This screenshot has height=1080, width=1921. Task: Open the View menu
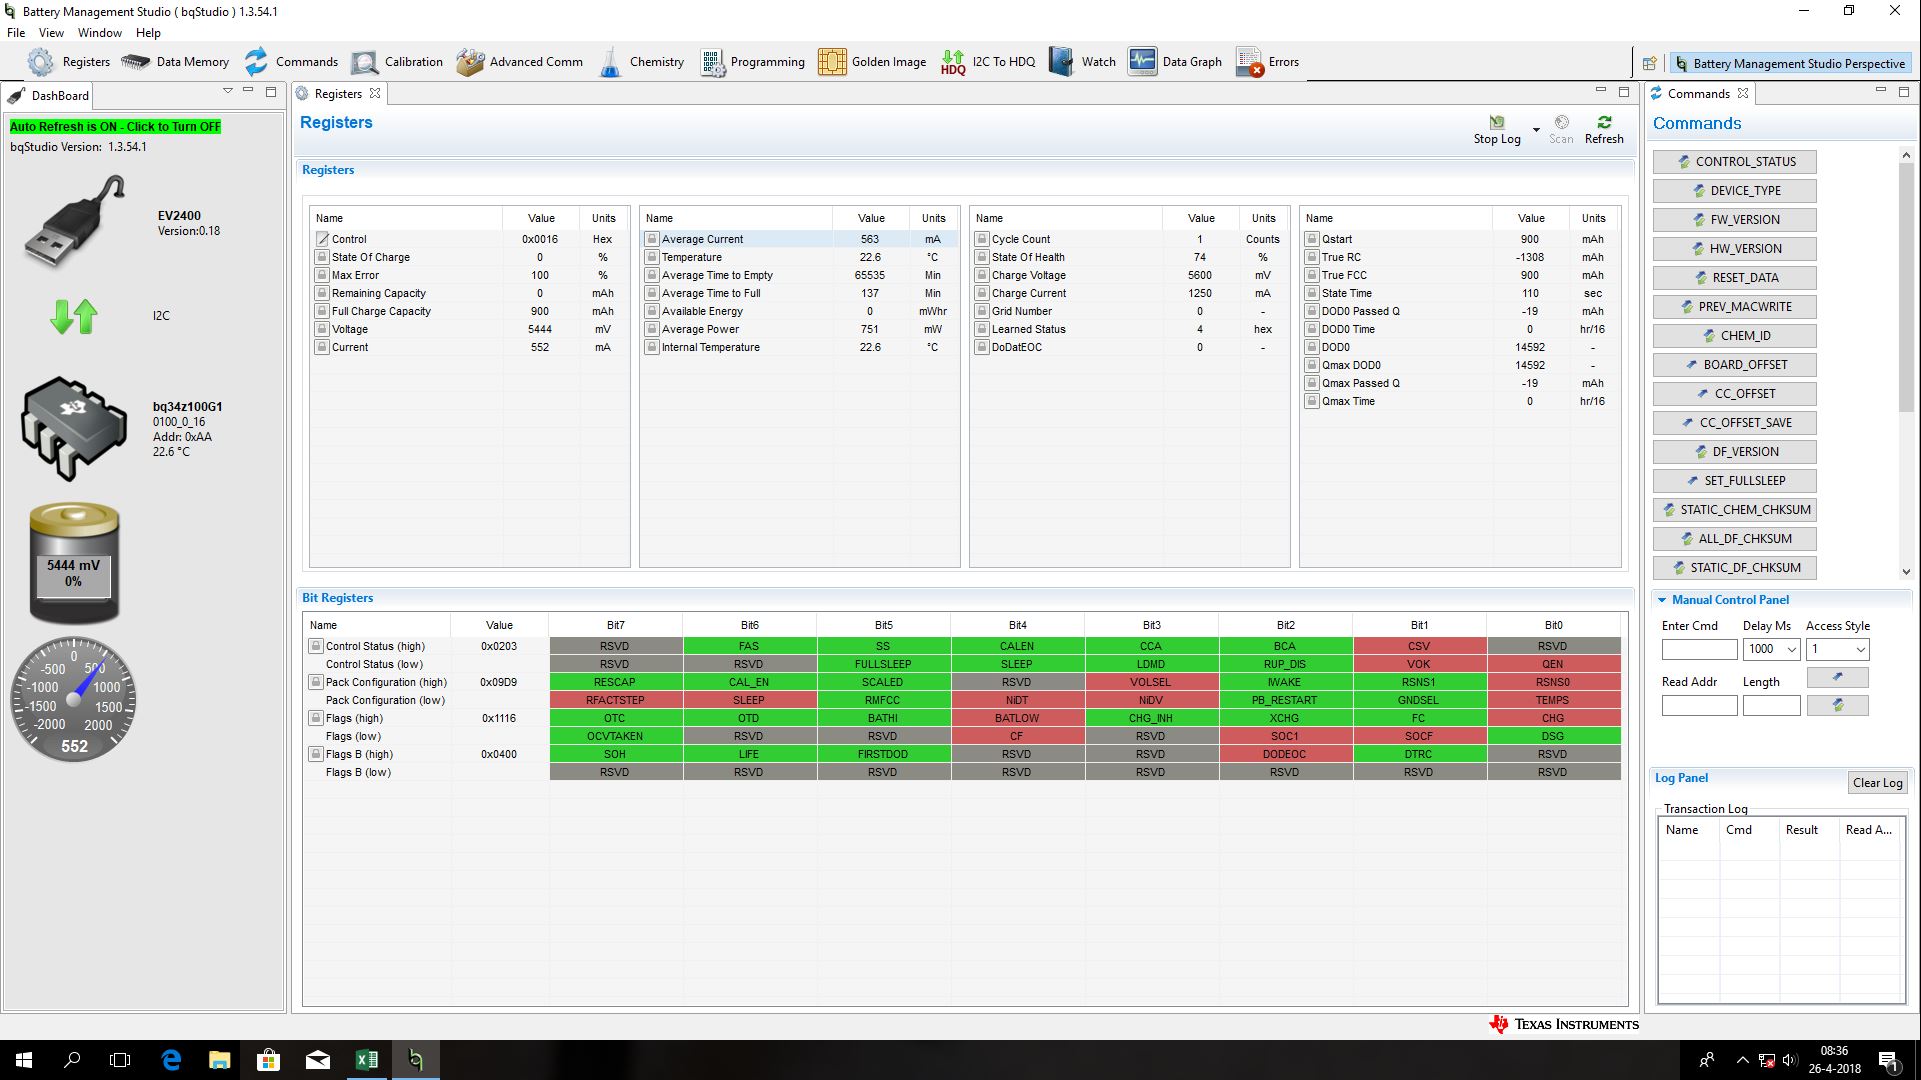click(x=51, y=33)
